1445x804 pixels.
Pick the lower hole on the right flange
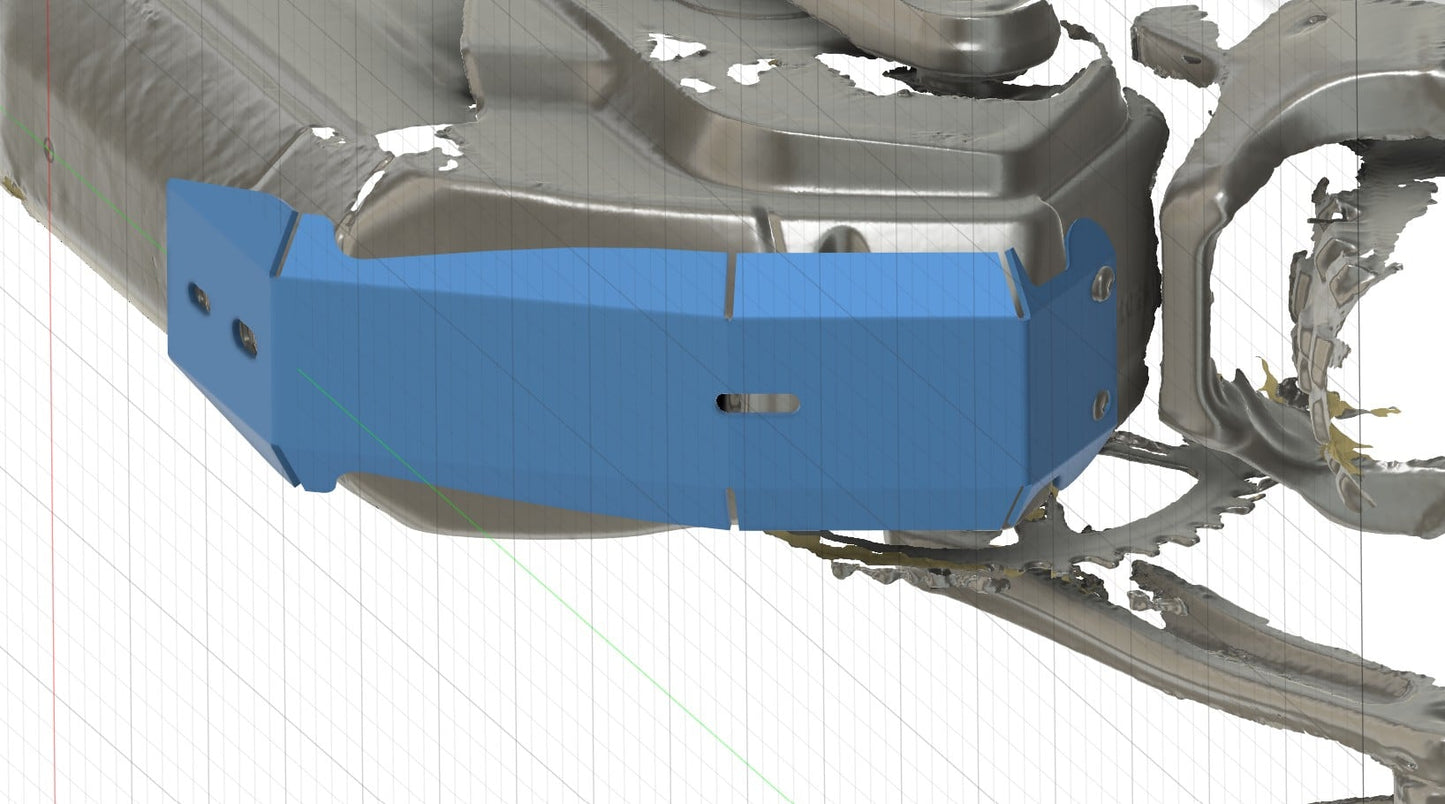point(1100,403)
